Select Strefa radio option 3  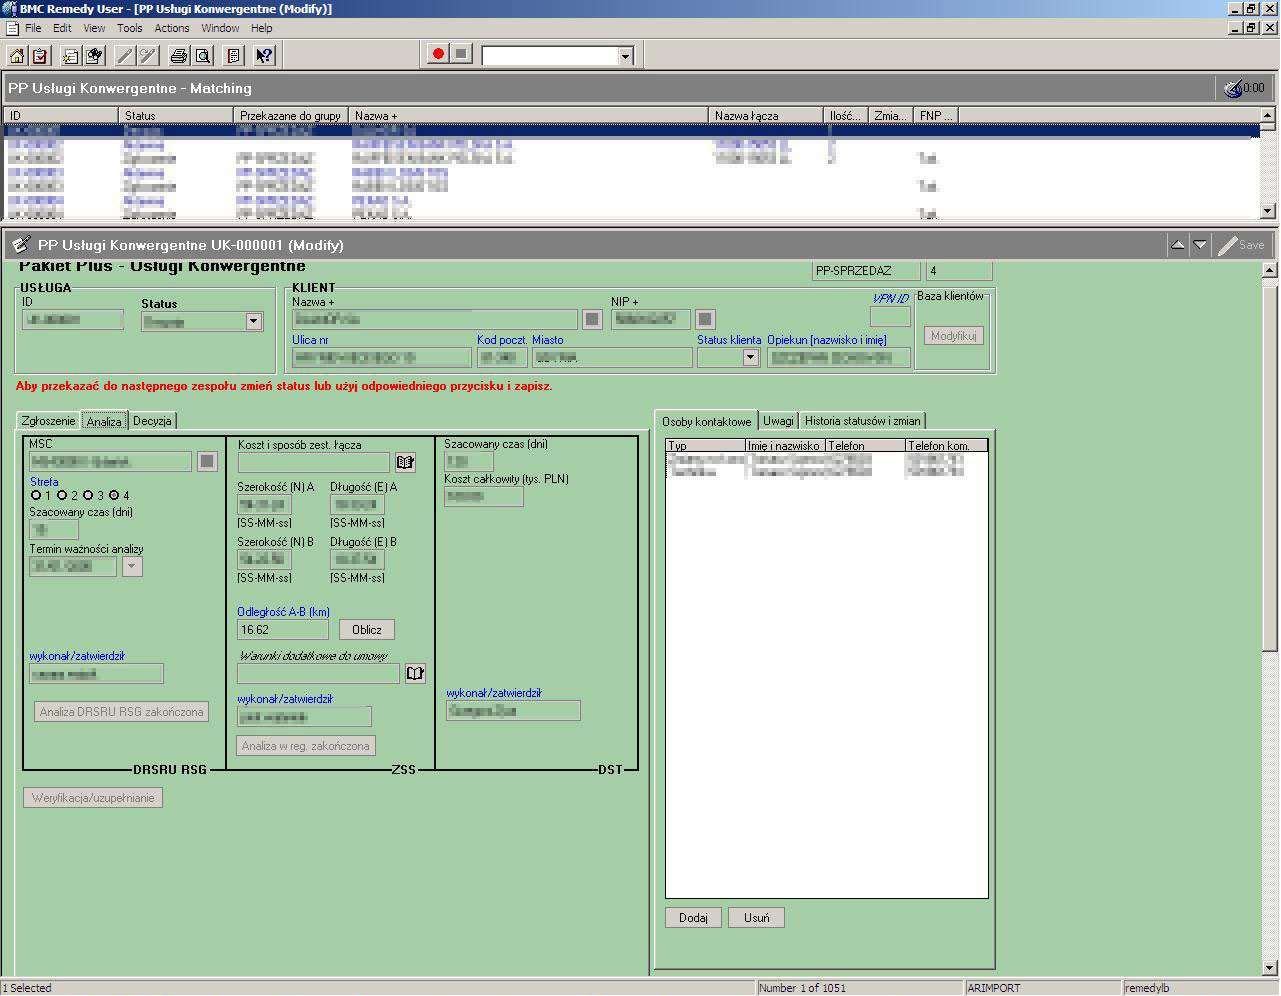coord(88,495)
